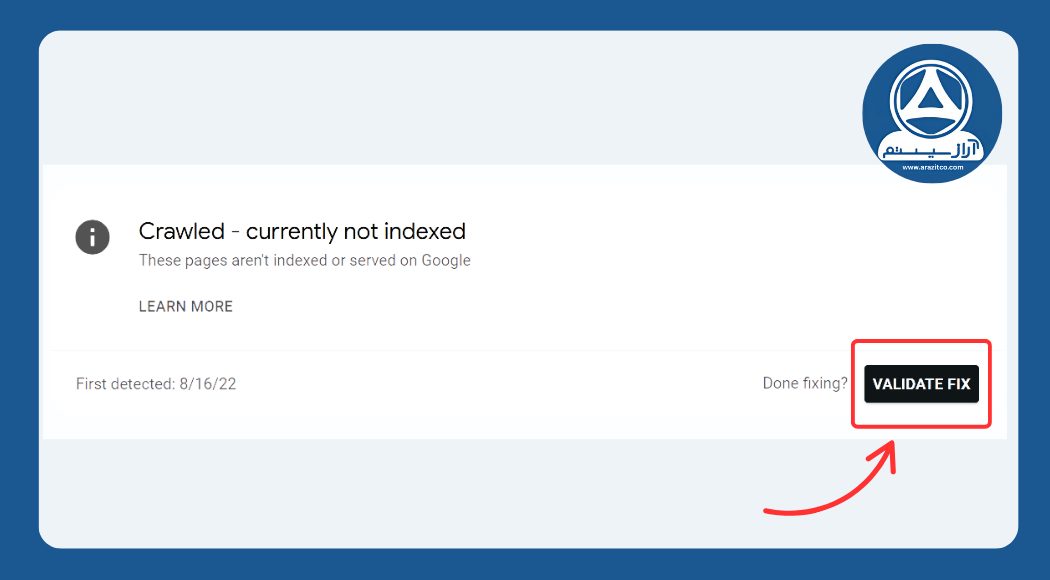Click the dark info badge left of the description

(92, 237)
